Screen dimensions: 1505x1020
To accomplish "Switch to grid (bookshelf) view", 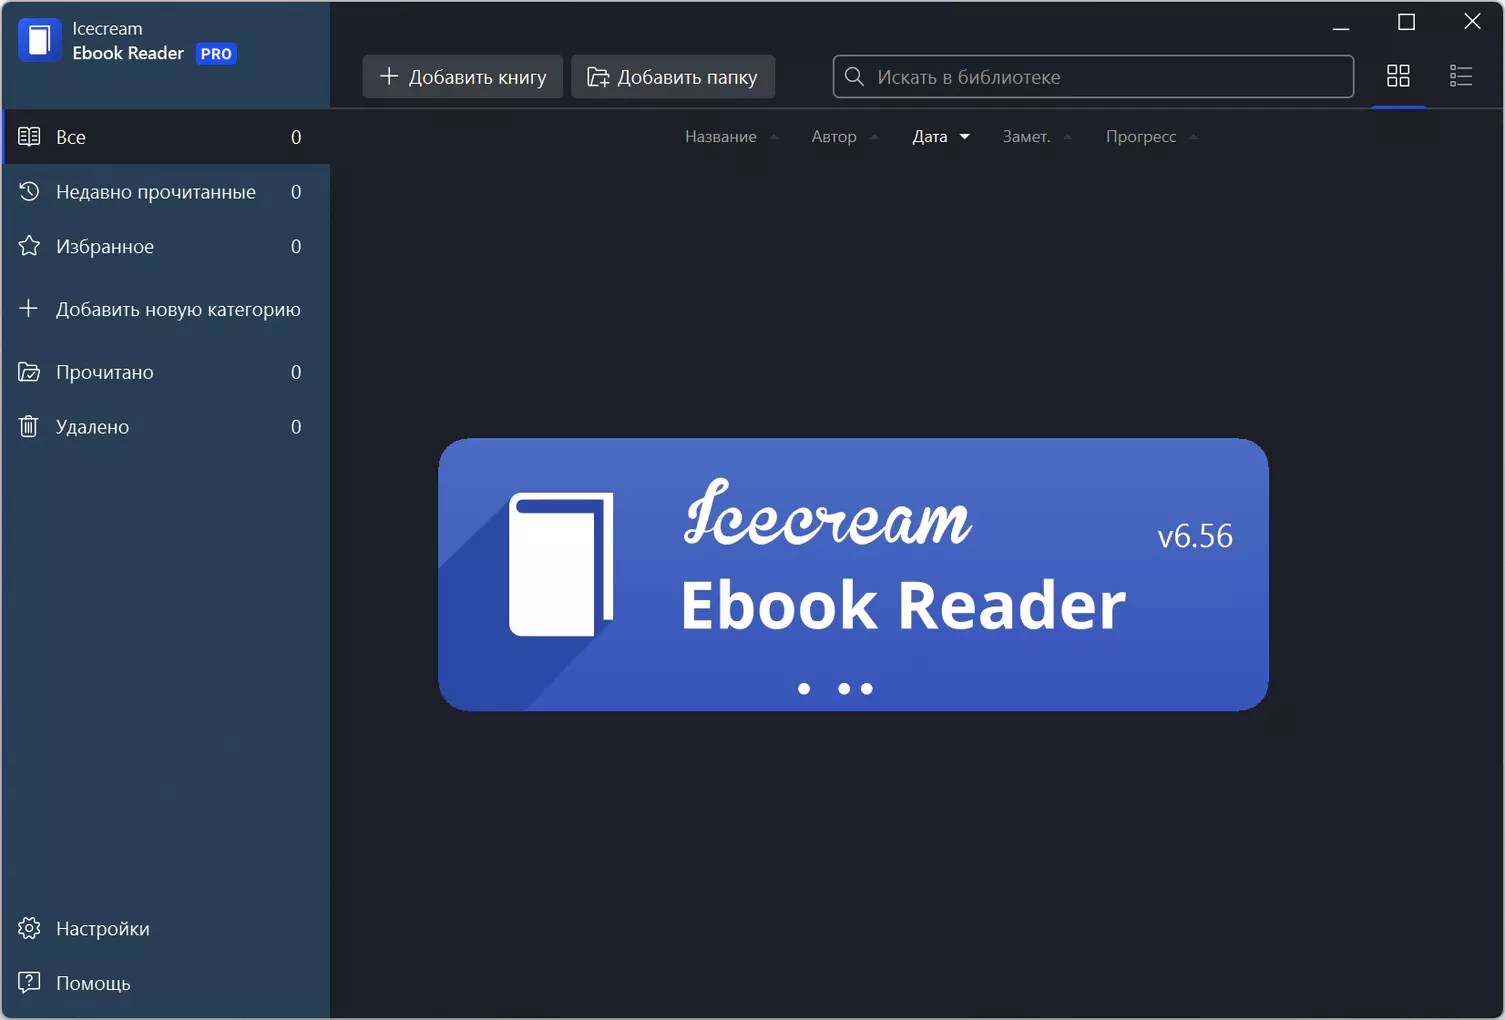I will (1398, 76).
